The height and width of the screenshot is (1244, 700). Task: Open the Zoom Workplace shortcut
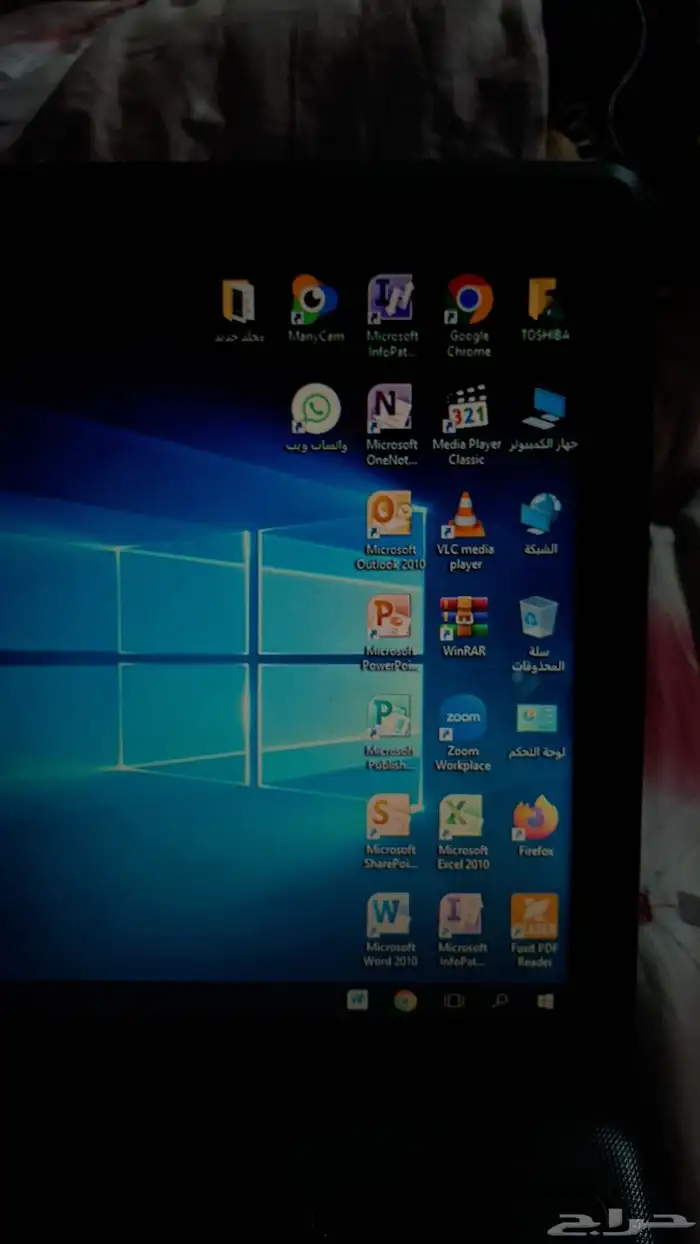tap(463, 718)
